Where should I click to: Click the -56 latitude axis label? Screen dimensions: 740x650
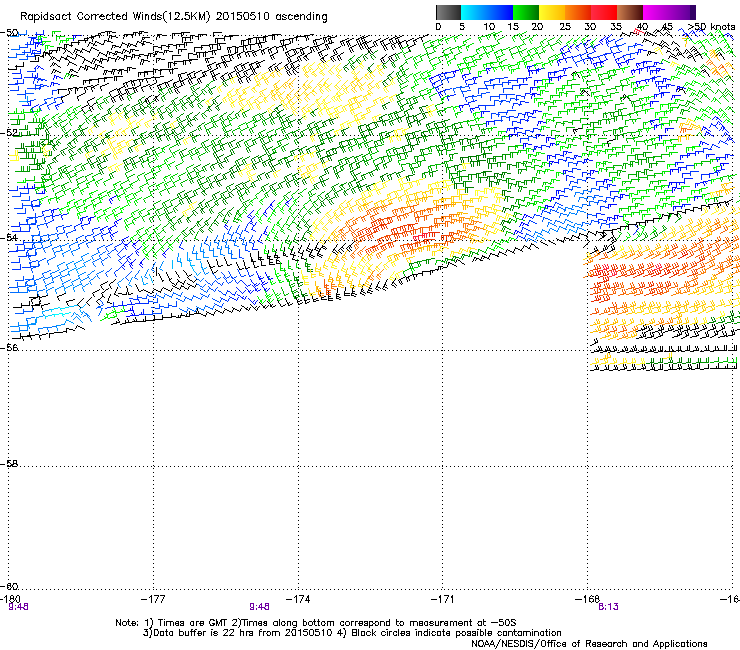(9, 347)
